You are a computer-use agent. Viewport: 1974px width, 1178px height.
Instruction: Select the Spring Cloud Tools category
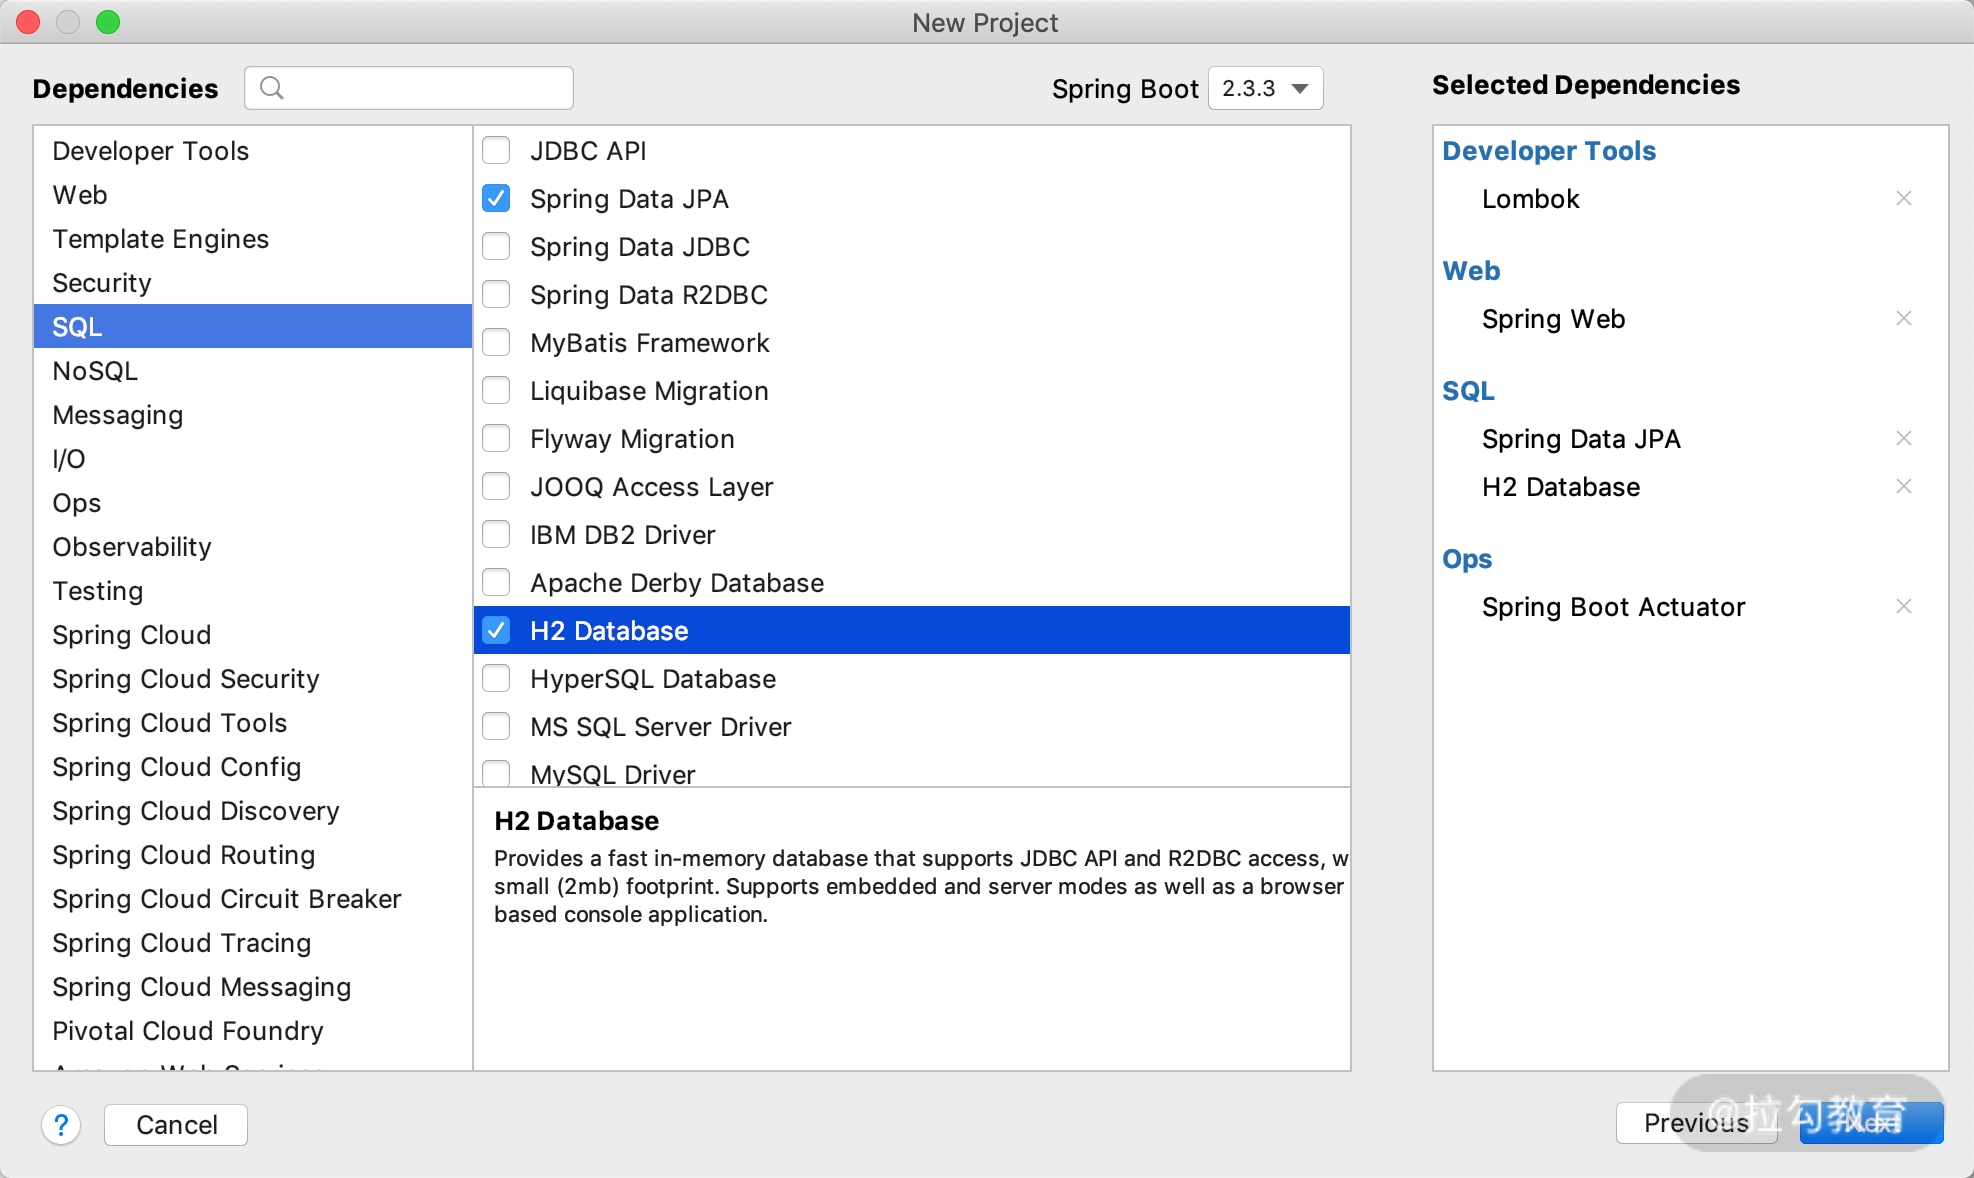pos(252,723)
